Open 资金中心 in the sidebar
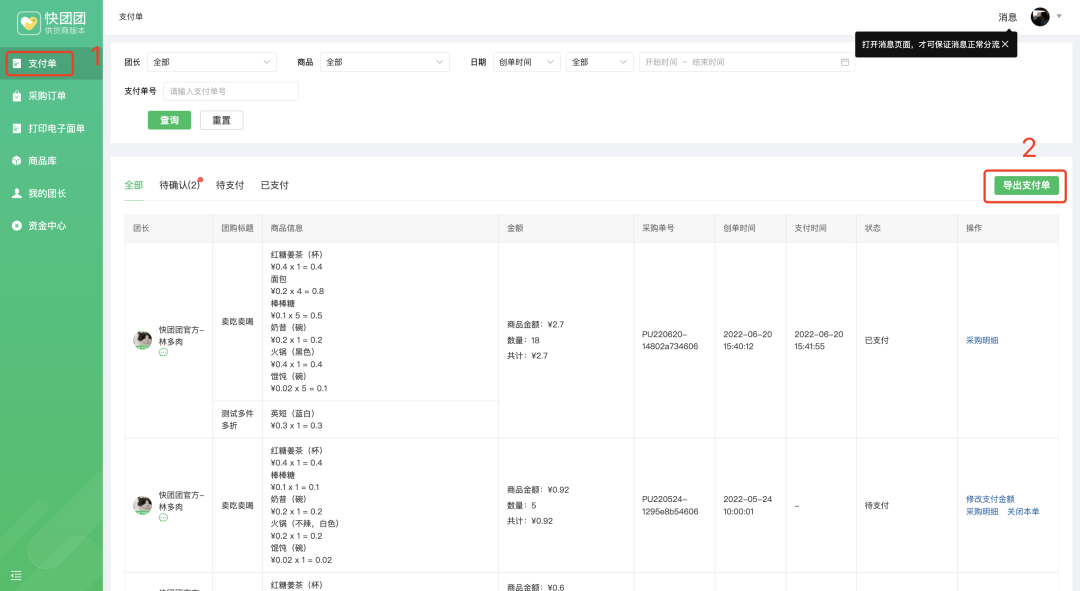The image size is (1080, 591). [x=17, y=226]
